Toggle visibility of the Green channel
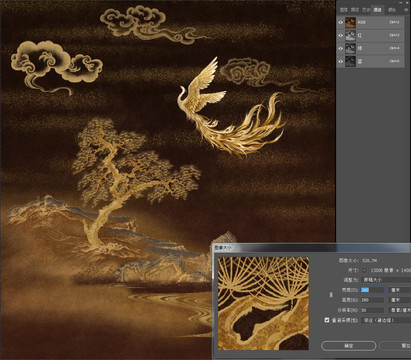This screenshot has width=411, height=360. (340, 48)
